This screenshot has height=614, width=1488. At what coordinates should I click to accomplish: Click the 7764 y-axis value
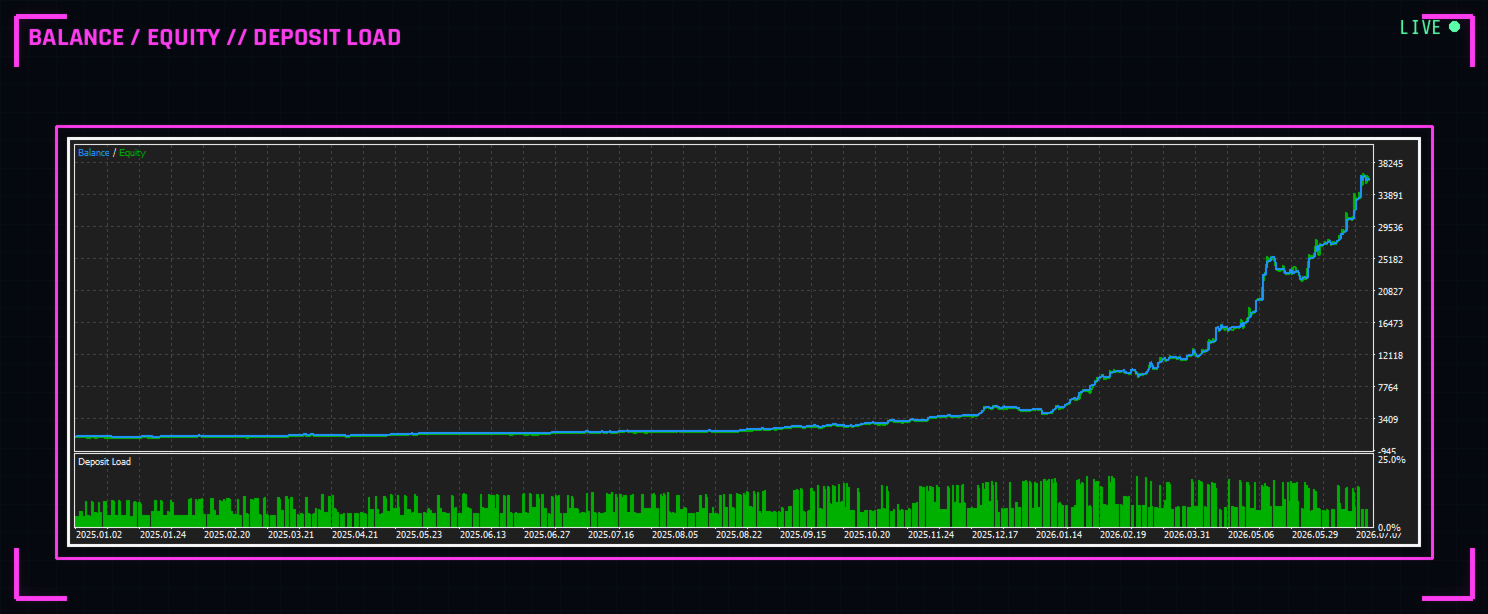[1388, 388]
